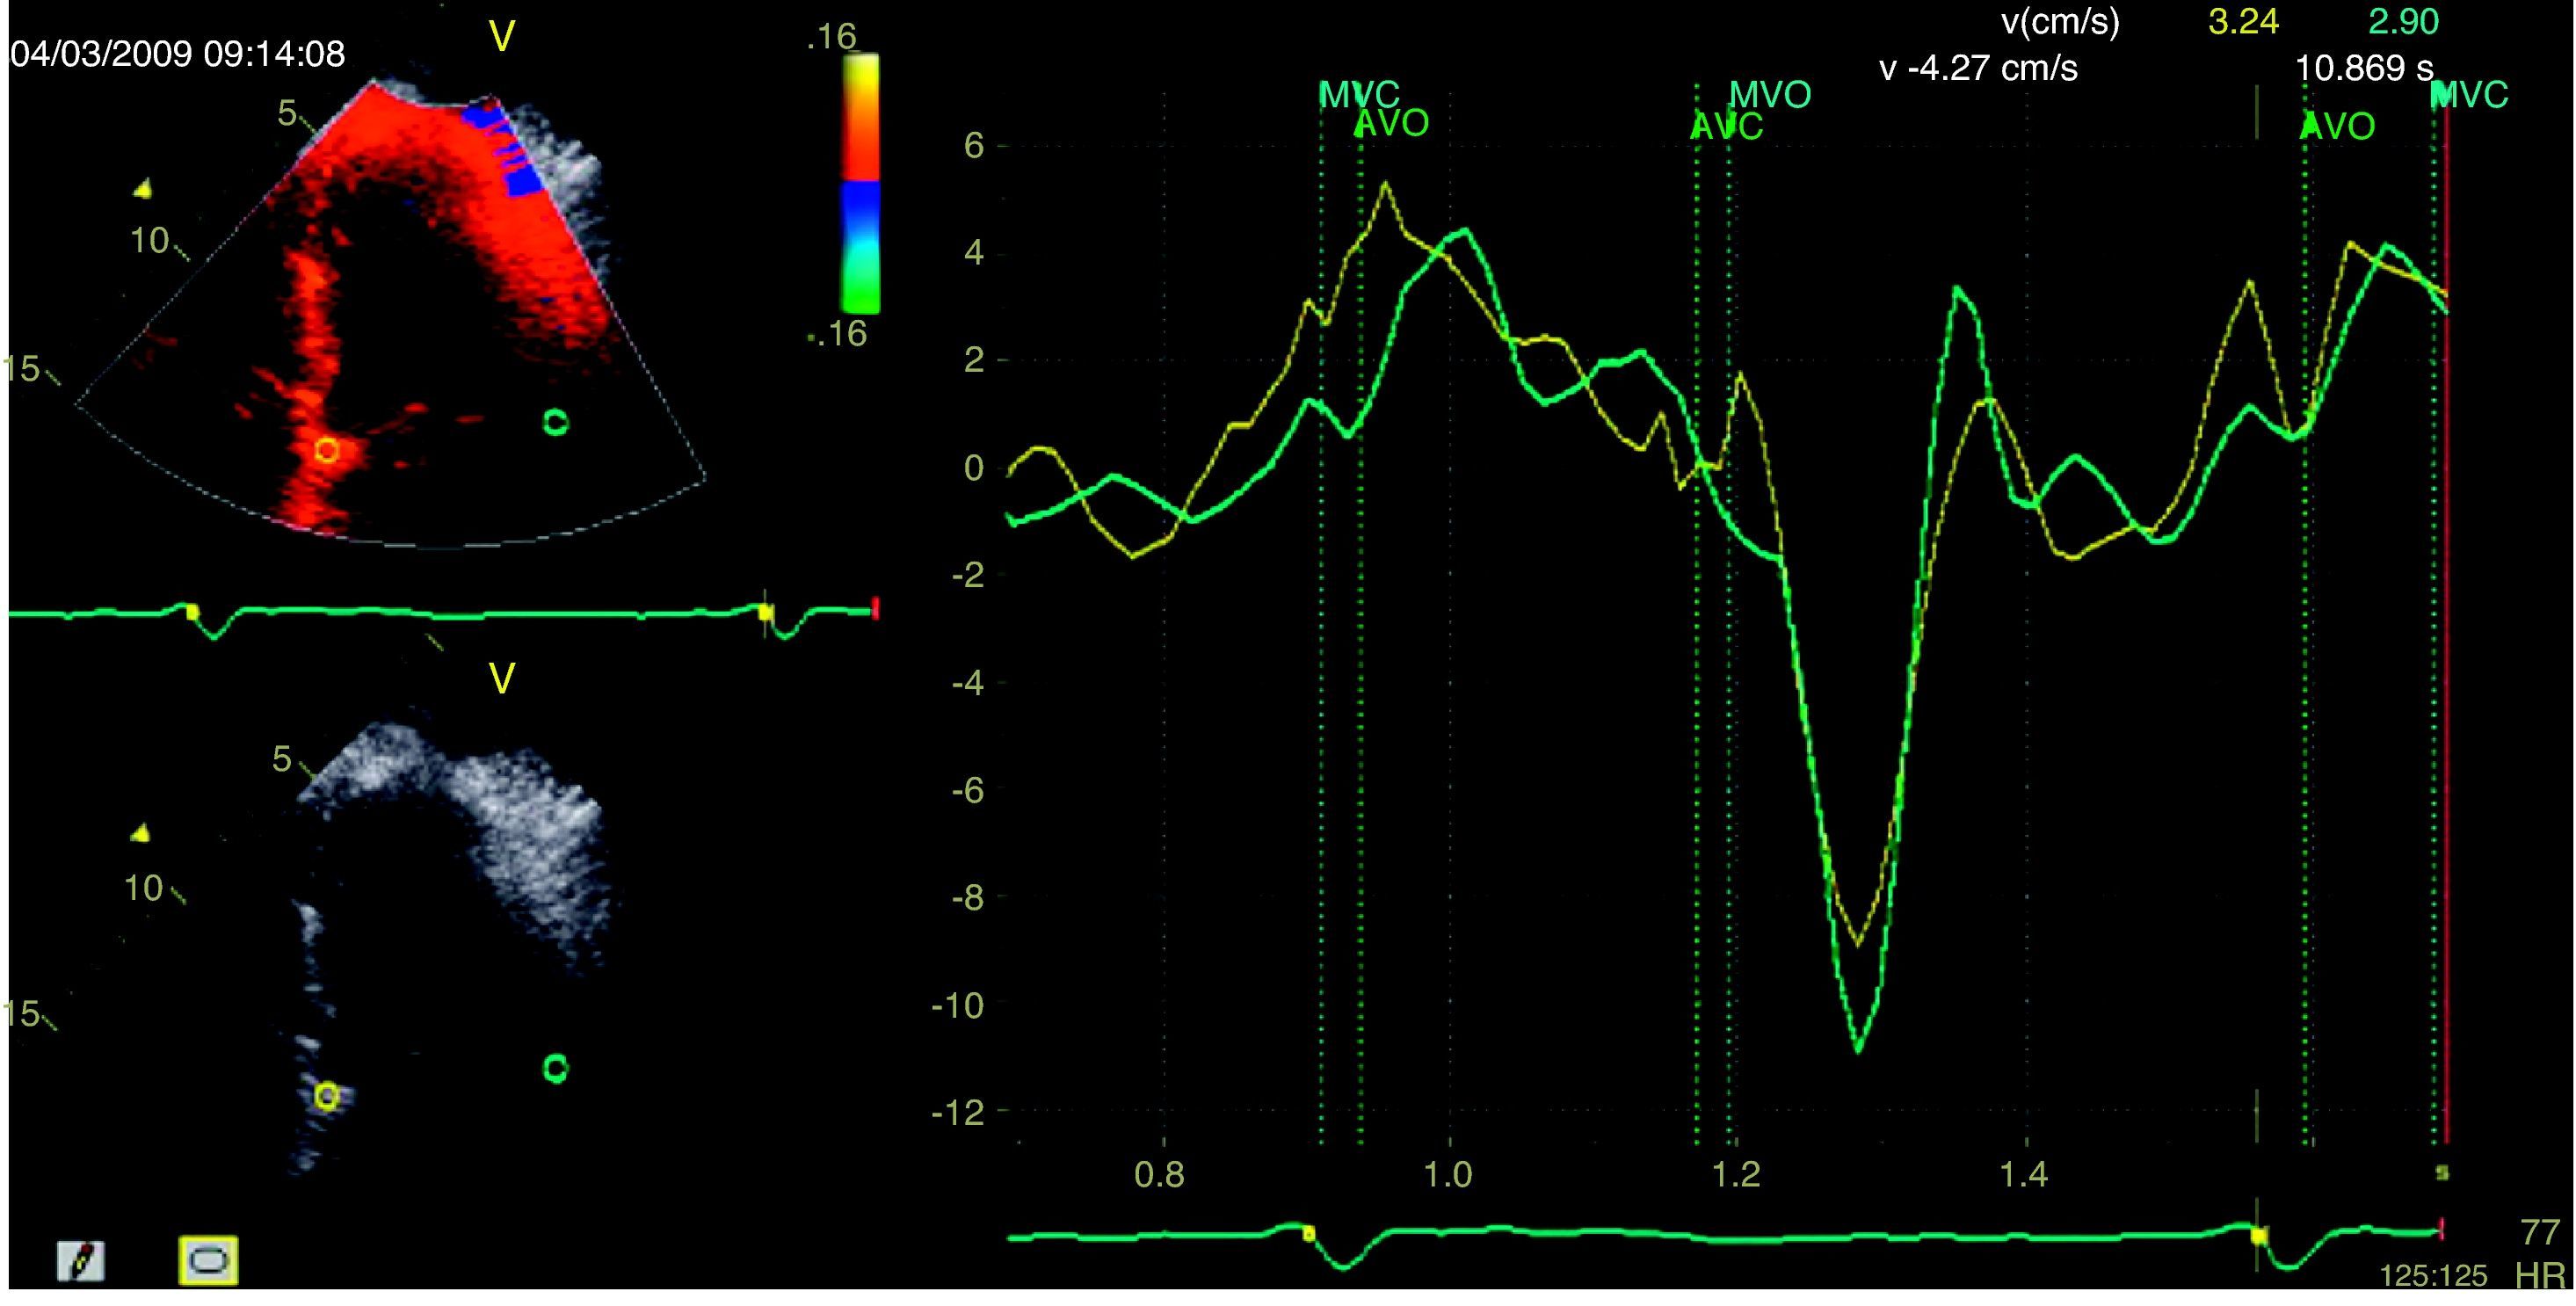Click yellow depth marker triangle on upper image
Viewport: 2576px width, 1306px height.
coord(144,187)
